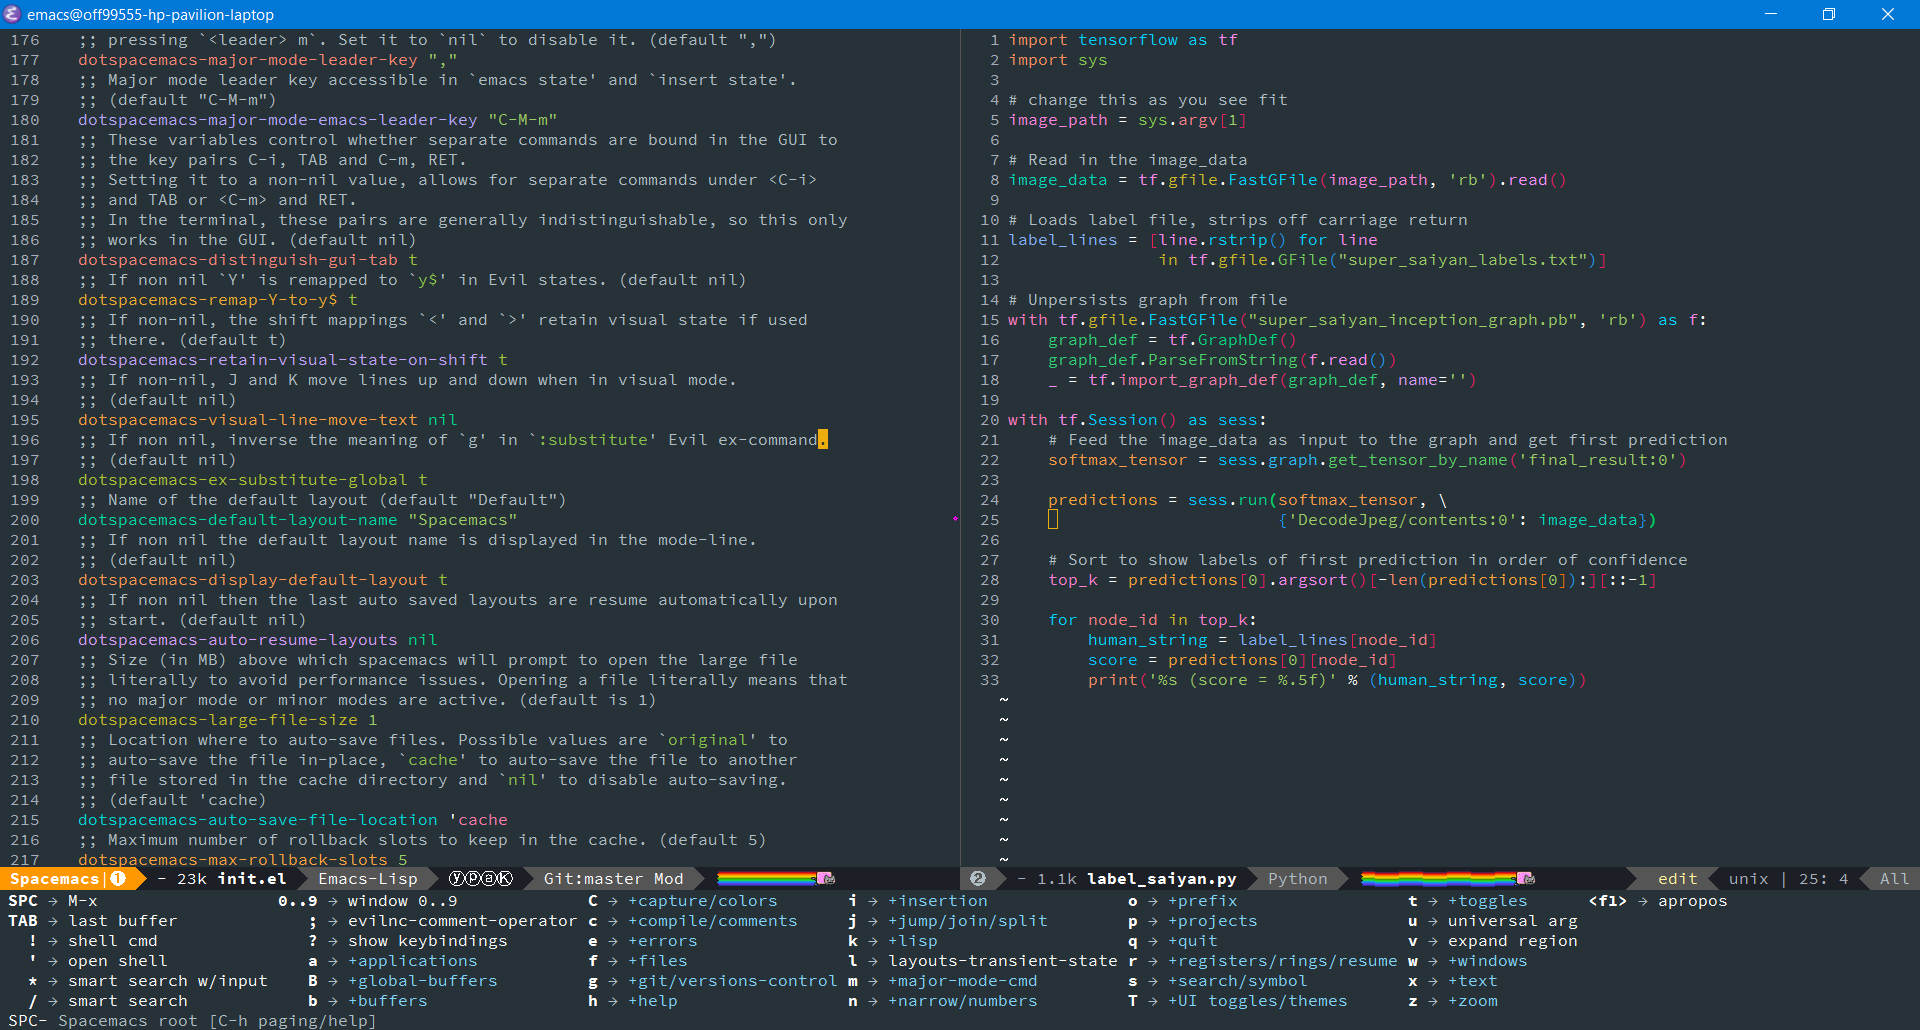Expand the +UI toggles/themes prefix
Viewport: 1920px width, 1030px height.
point(1257,1001)
